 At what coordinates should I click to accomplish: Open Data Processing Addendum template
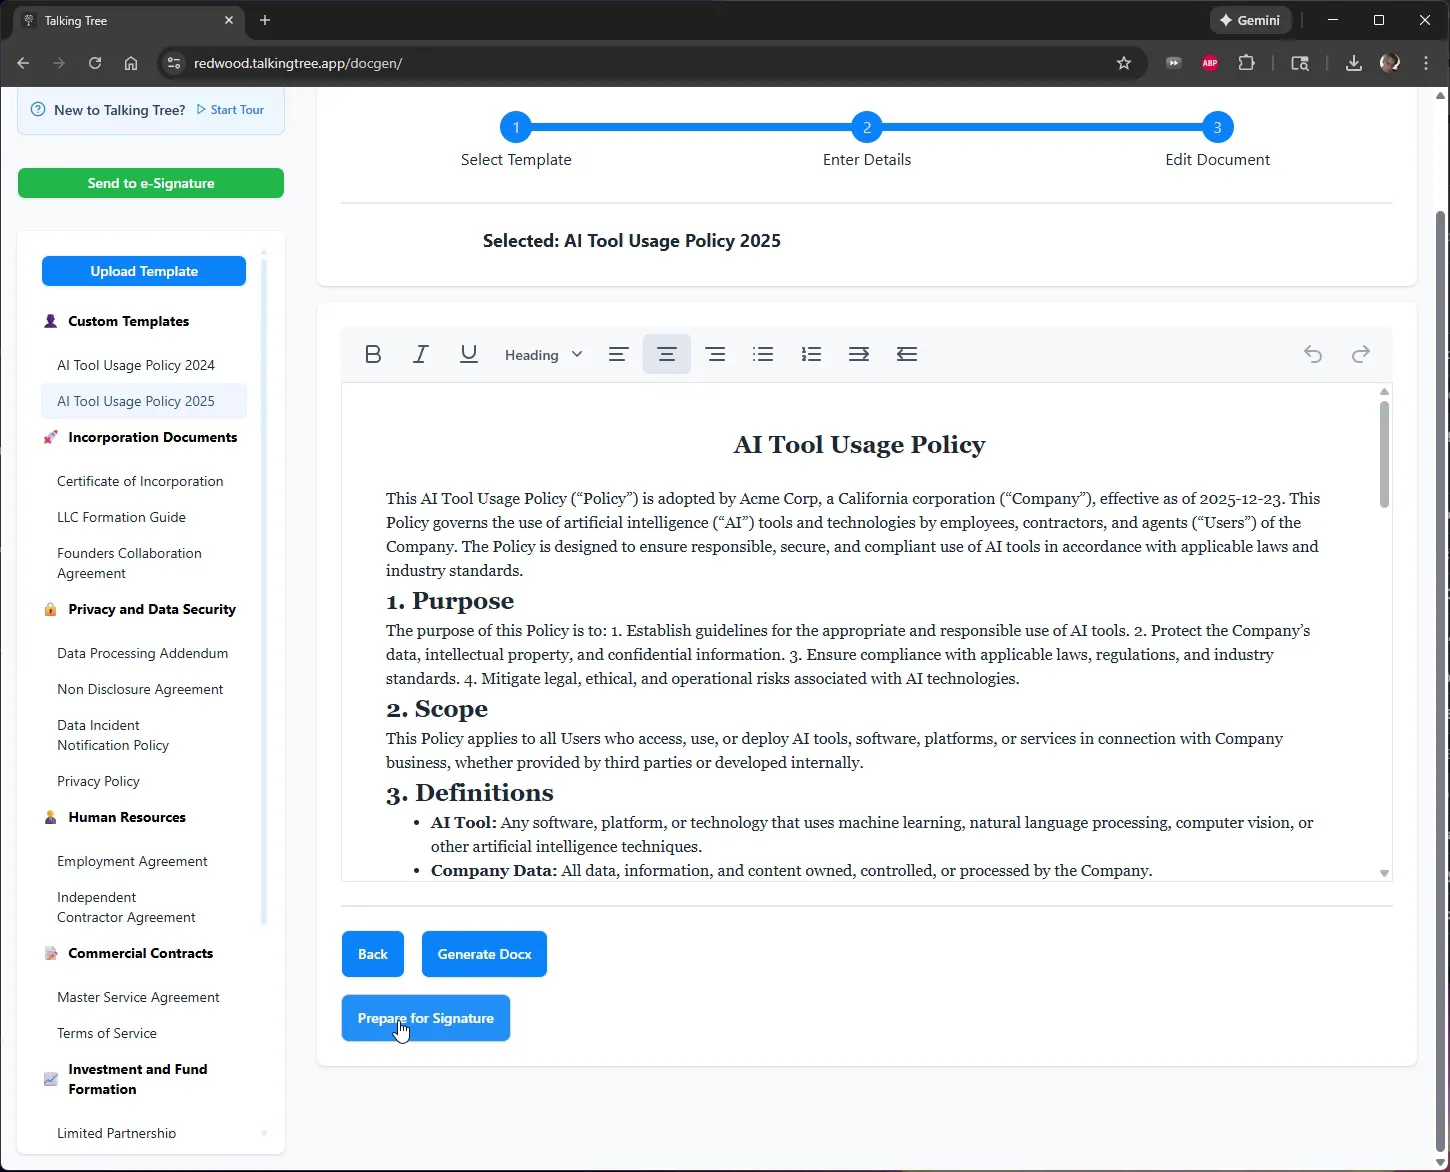pyautogui.click(x=142, y=653)
